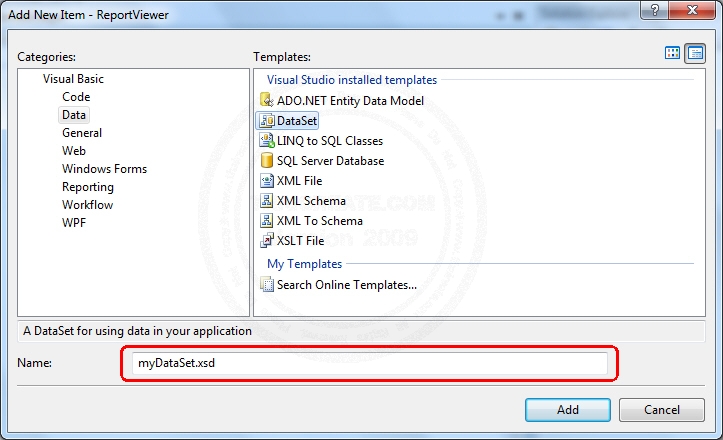Click the XML Schema icon
This screenshot has height=440, width=723.
point(267,200)
